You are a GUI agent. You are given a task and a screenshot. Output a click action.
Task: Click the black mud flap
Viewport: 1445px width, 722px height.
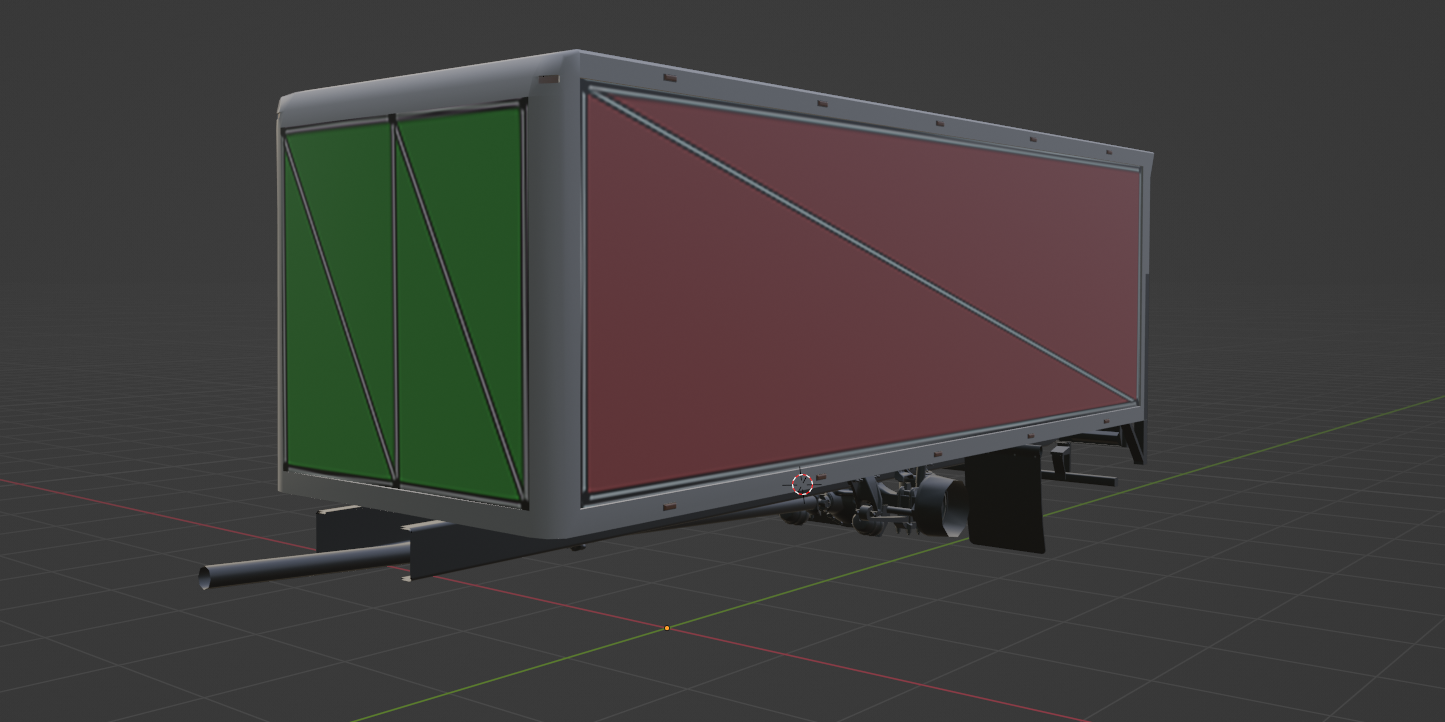click(x=1005, y=505)
